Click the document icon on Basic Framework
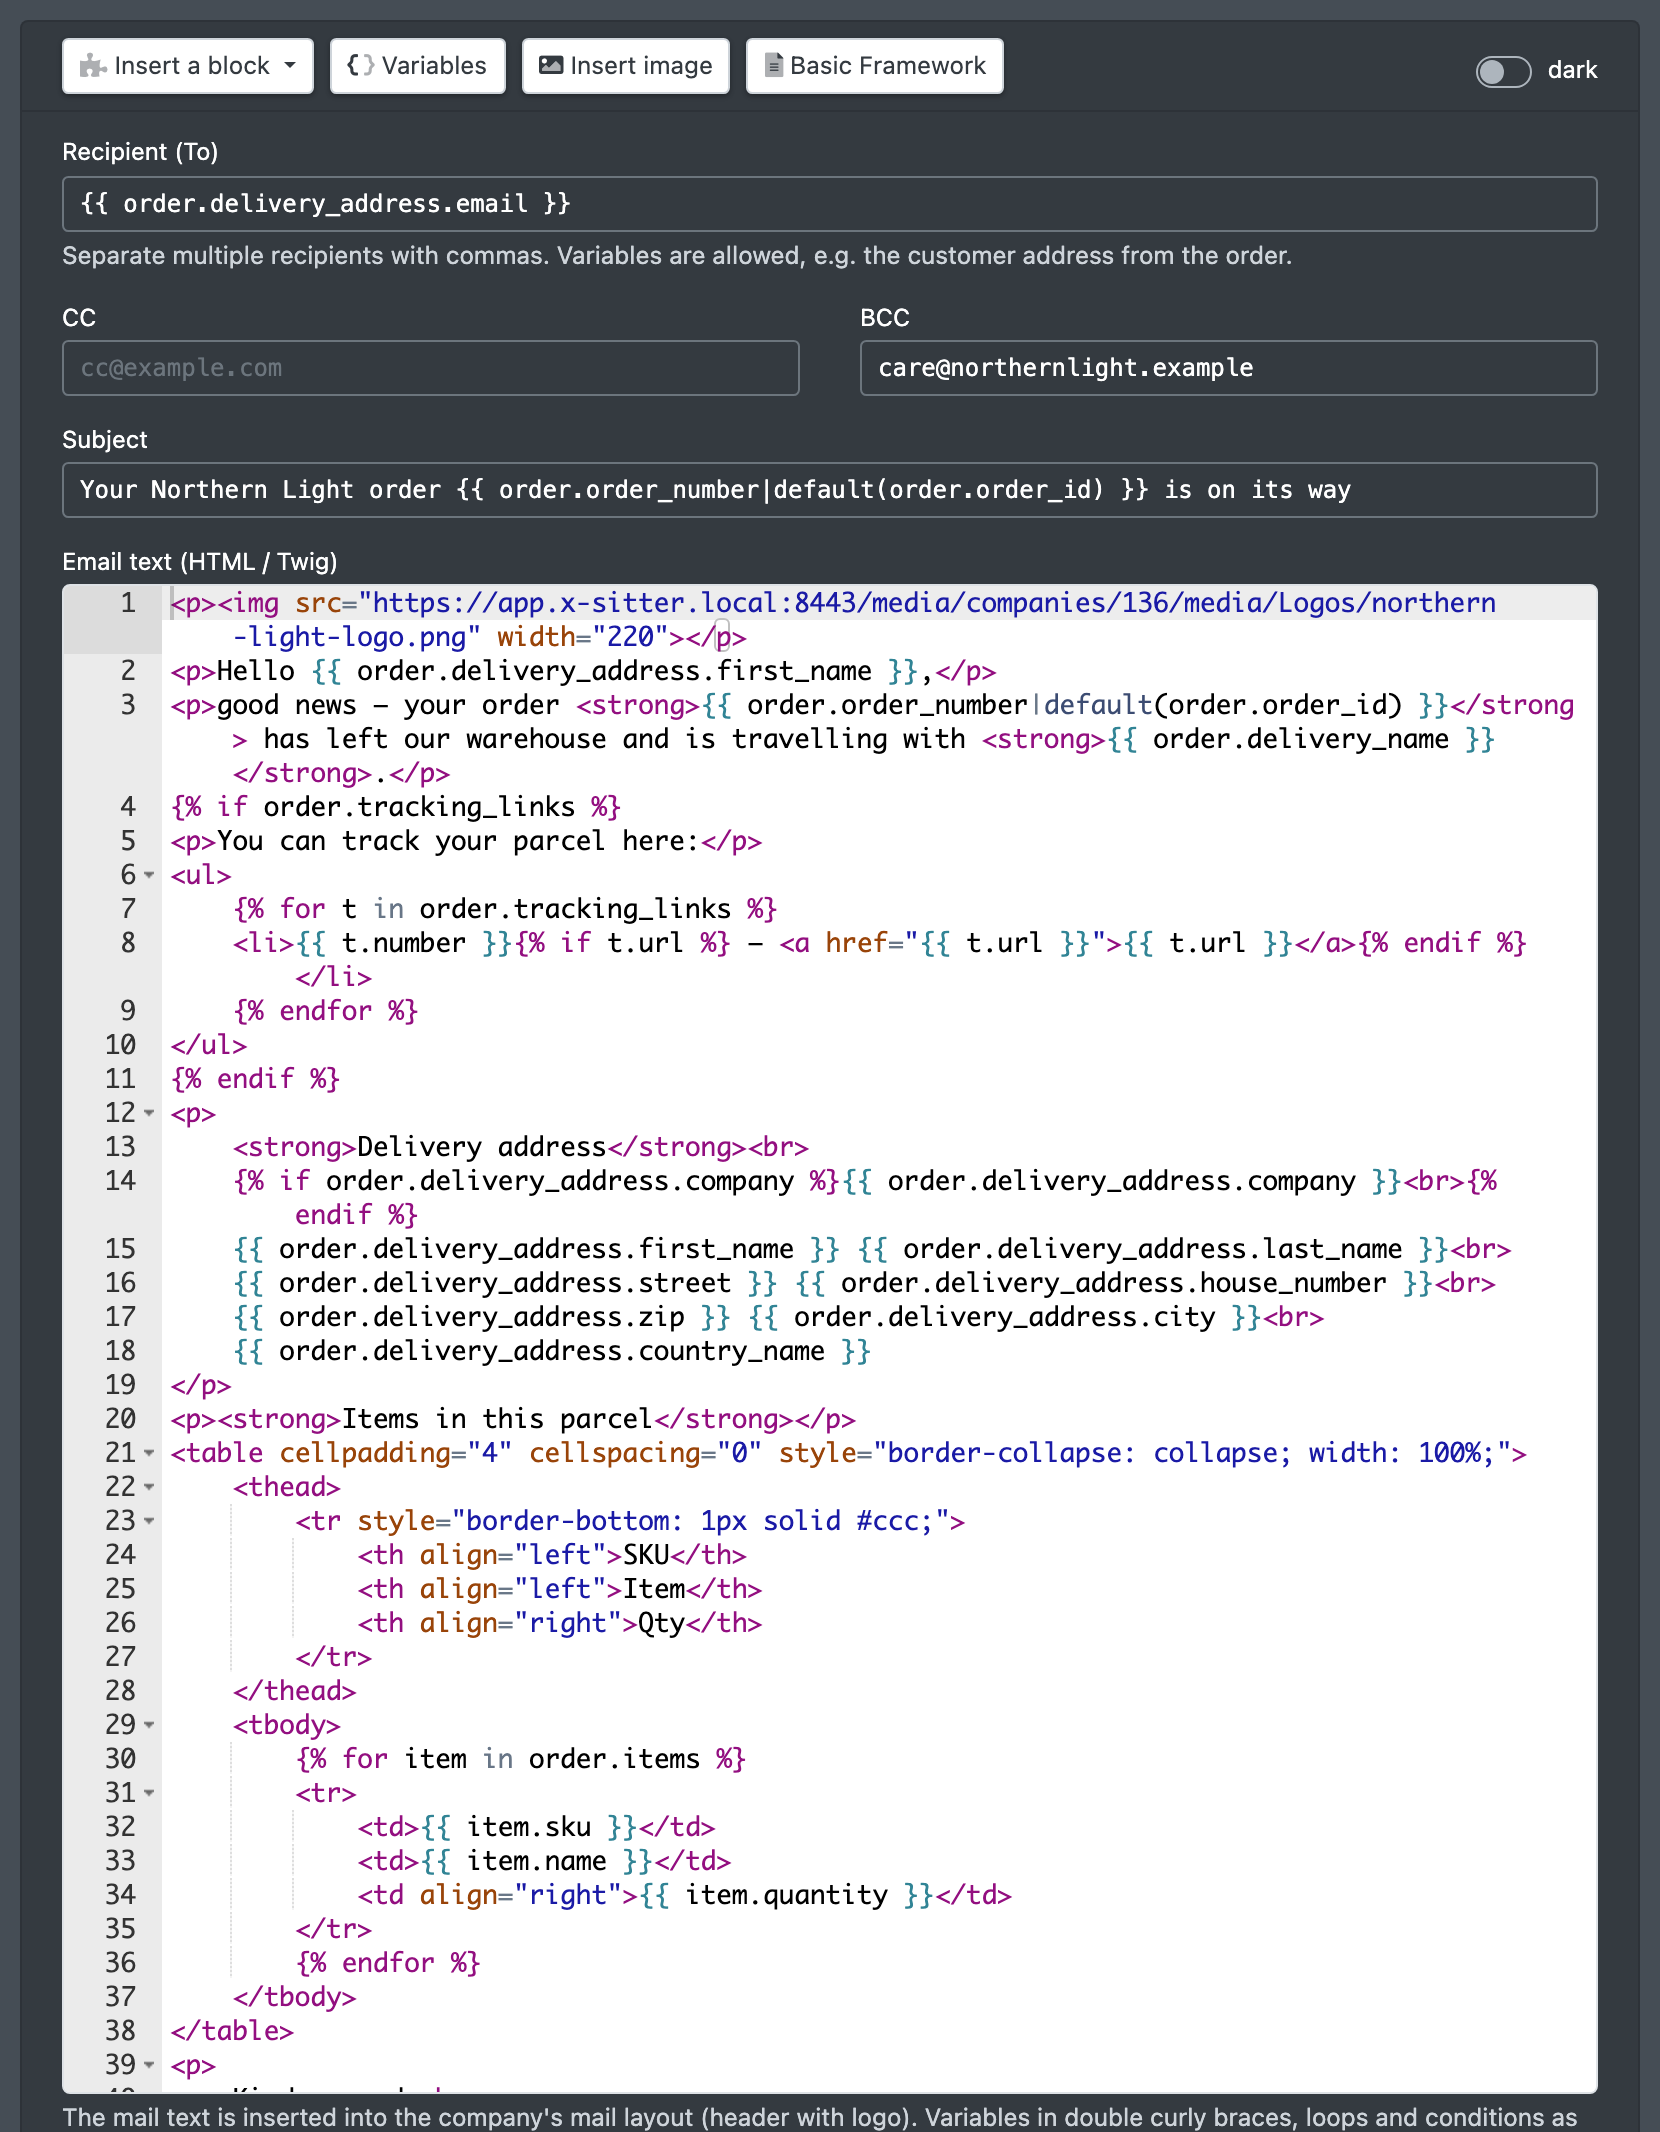This screenshot has width=1660, height=2132. (x=773, y=65)
